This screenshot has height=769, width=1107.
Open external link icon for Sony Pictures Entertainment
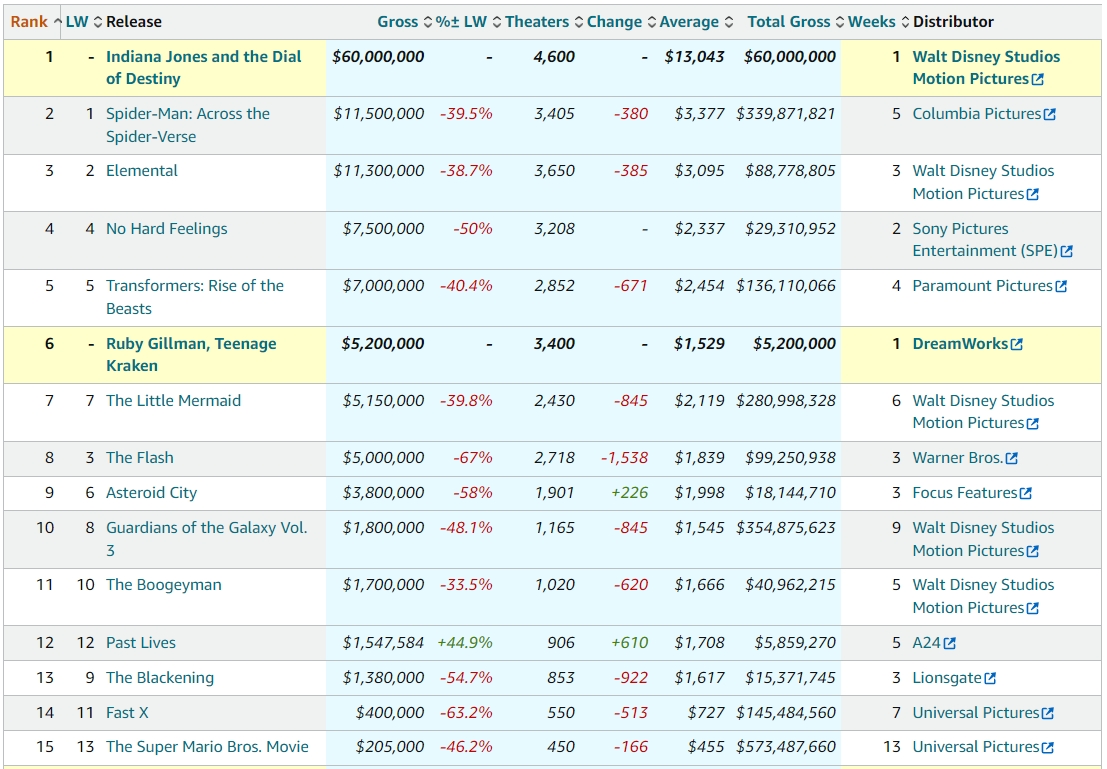click(x=1067, y=251)
